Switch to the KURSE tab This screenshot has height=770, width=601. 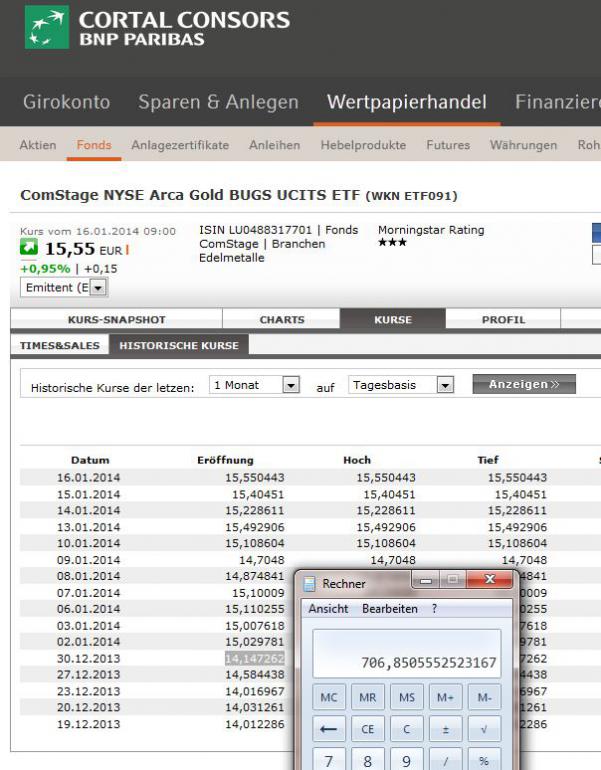393,319
